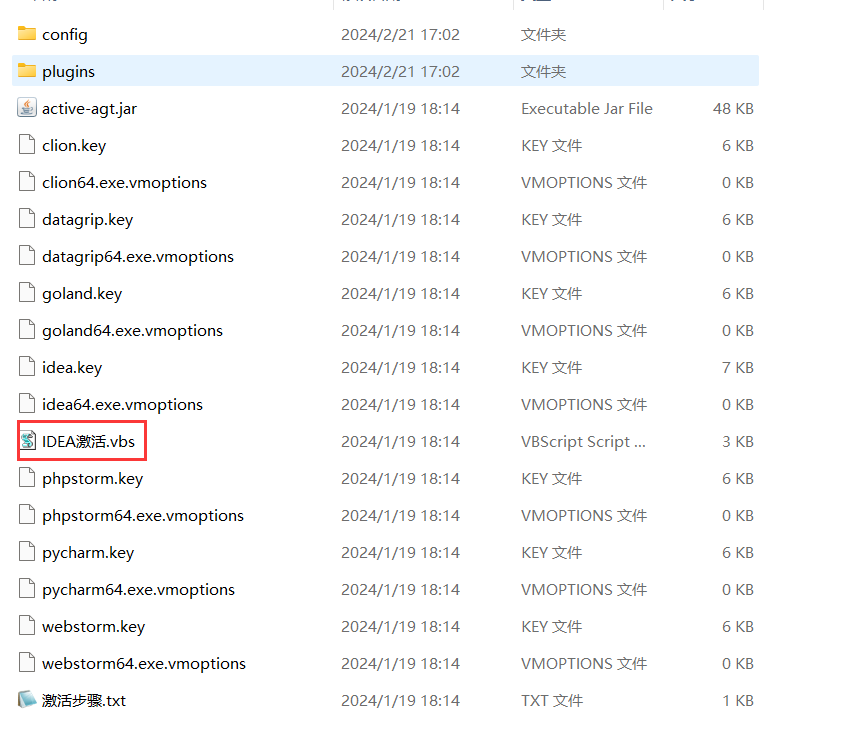Select the file name pycharm.key
The height and width of the screenshot is (730, 859).
88,553
